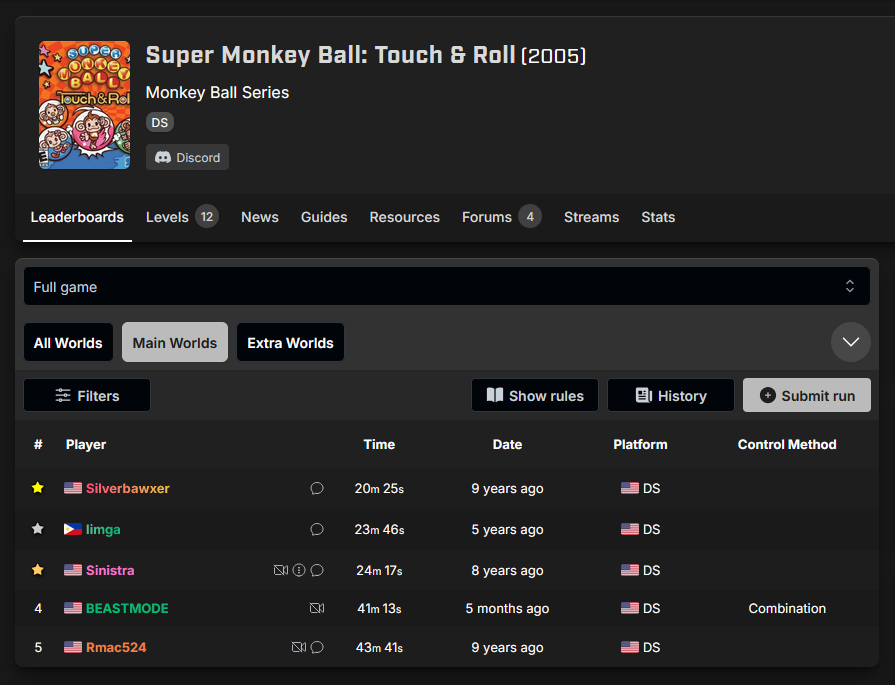Open the Stats tab
The image size is (895, 685).
click(658, 217)
